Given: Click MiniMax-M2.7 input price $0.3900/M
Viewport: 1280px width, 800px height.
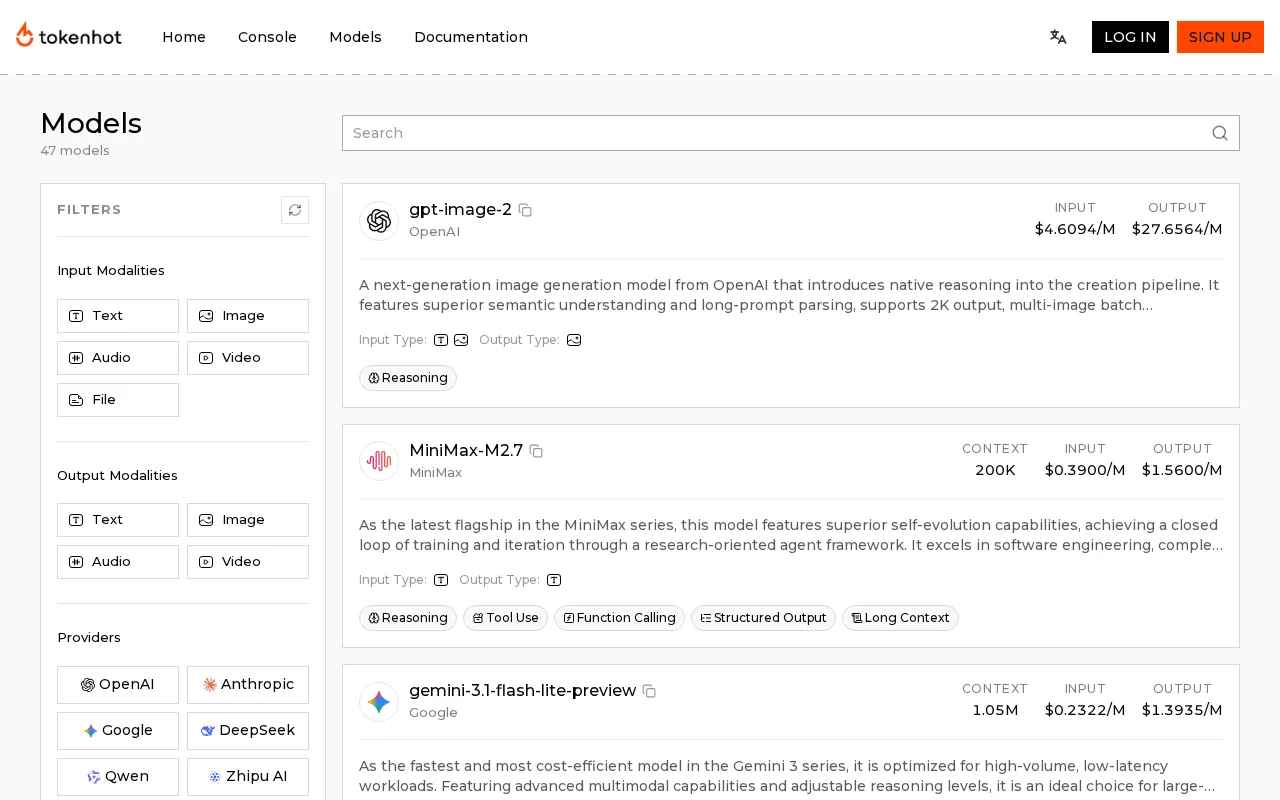Looking at the screenshot, I should [x=1085, y=470].
